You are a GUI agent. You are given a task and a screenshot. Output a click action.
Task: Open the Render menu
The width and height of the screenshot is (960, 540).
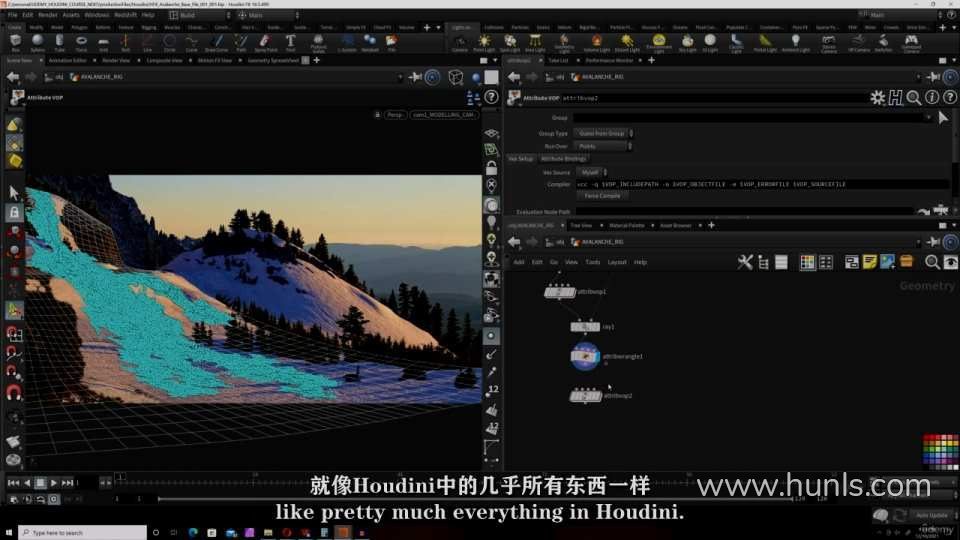[48, 15]
